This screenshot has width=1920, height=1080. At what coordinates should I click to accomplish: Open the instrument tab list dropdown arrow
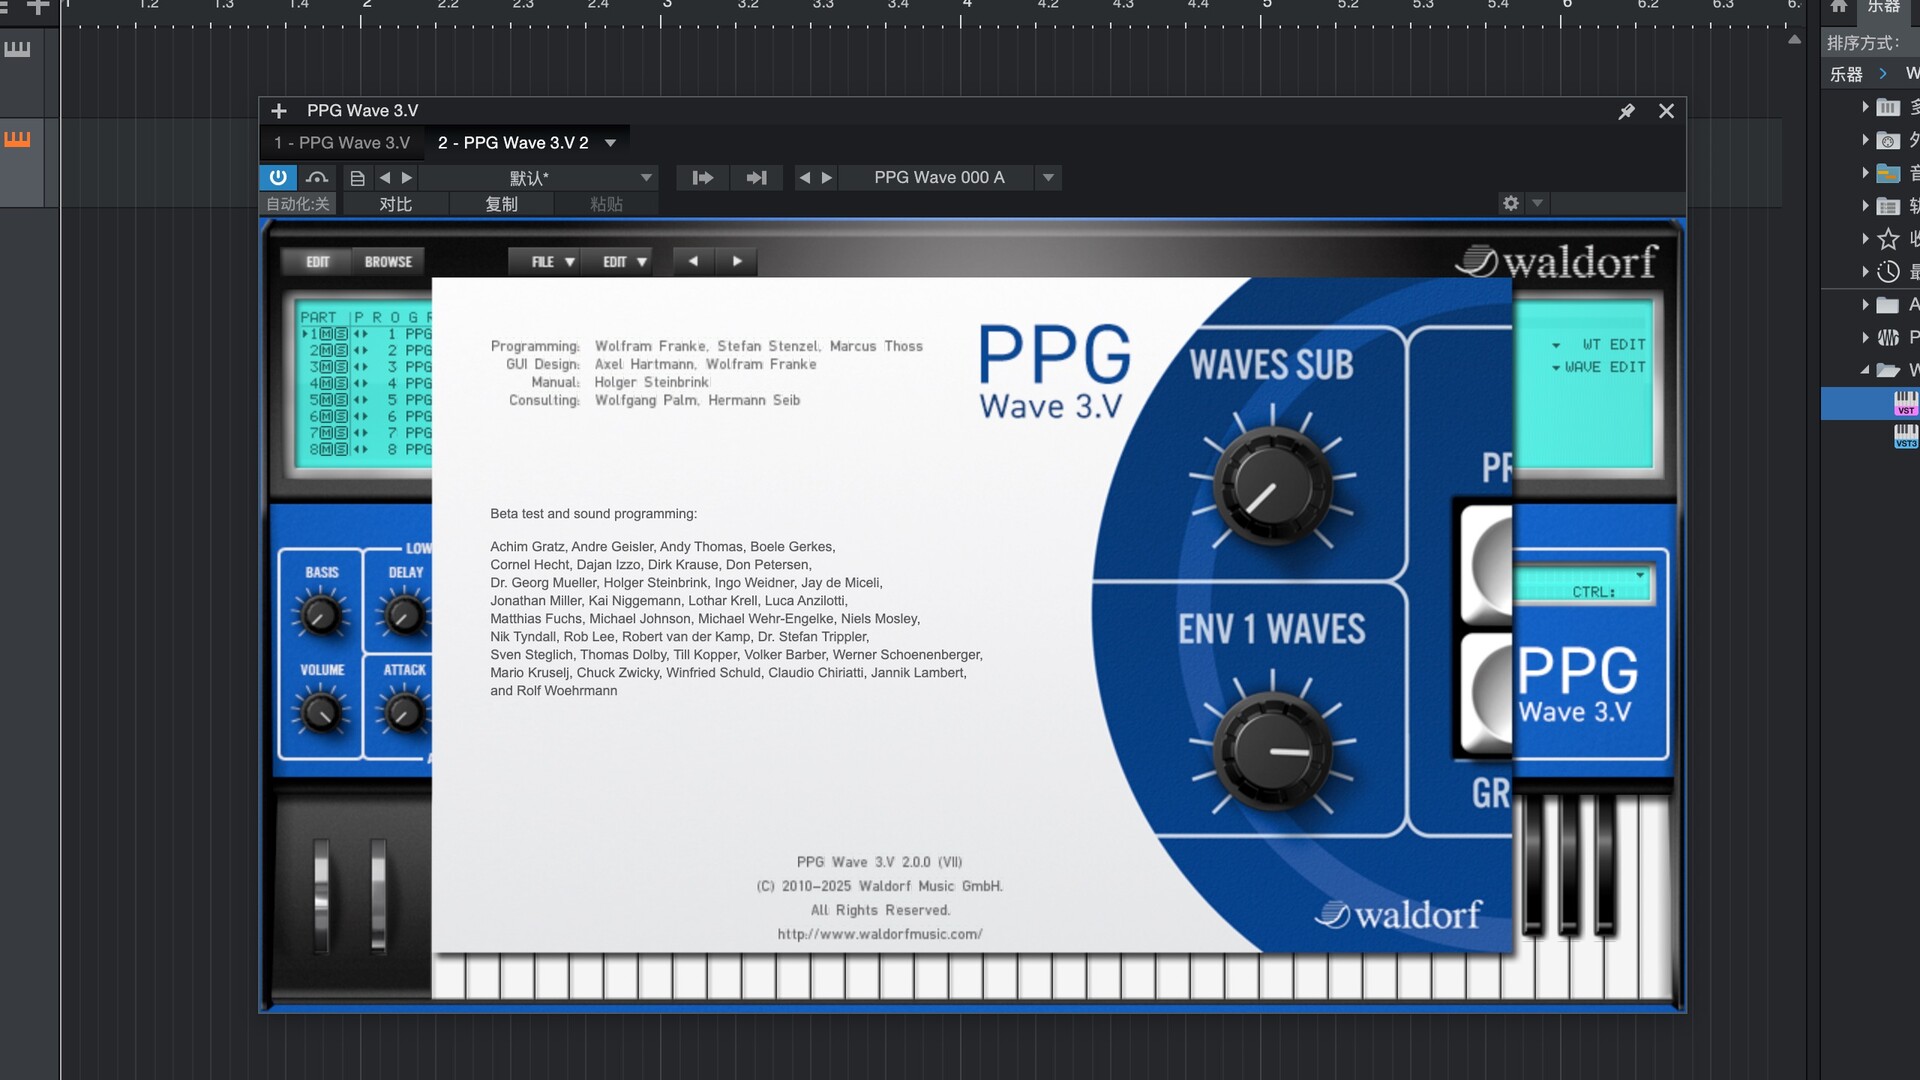610,143
